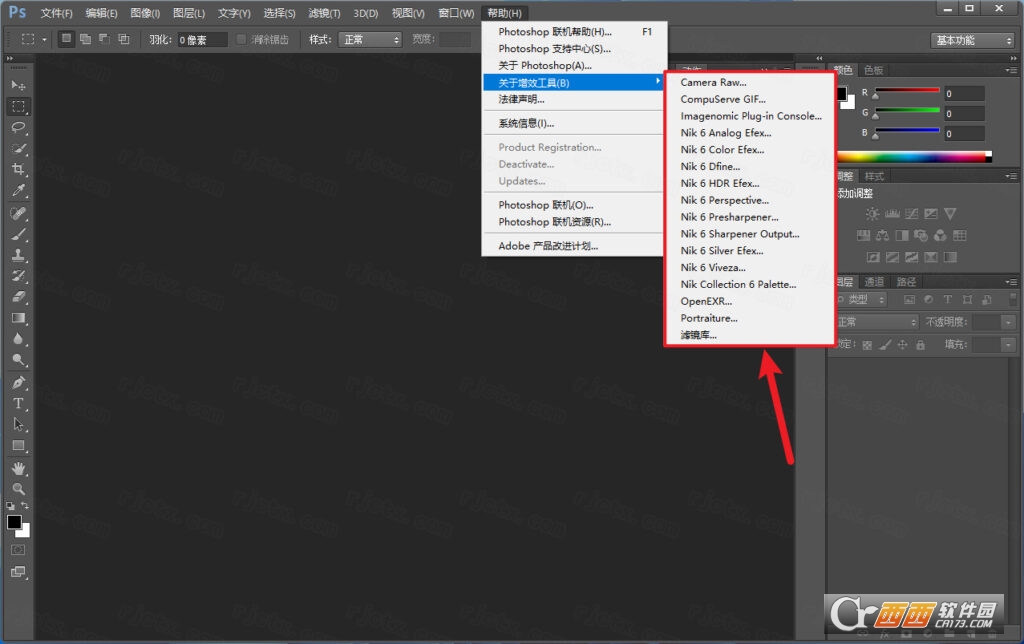Open the 样式 style dropdown in options bar
This screenshot has height=644, width=1024.
pyautogui.click(x=371, y=40)
